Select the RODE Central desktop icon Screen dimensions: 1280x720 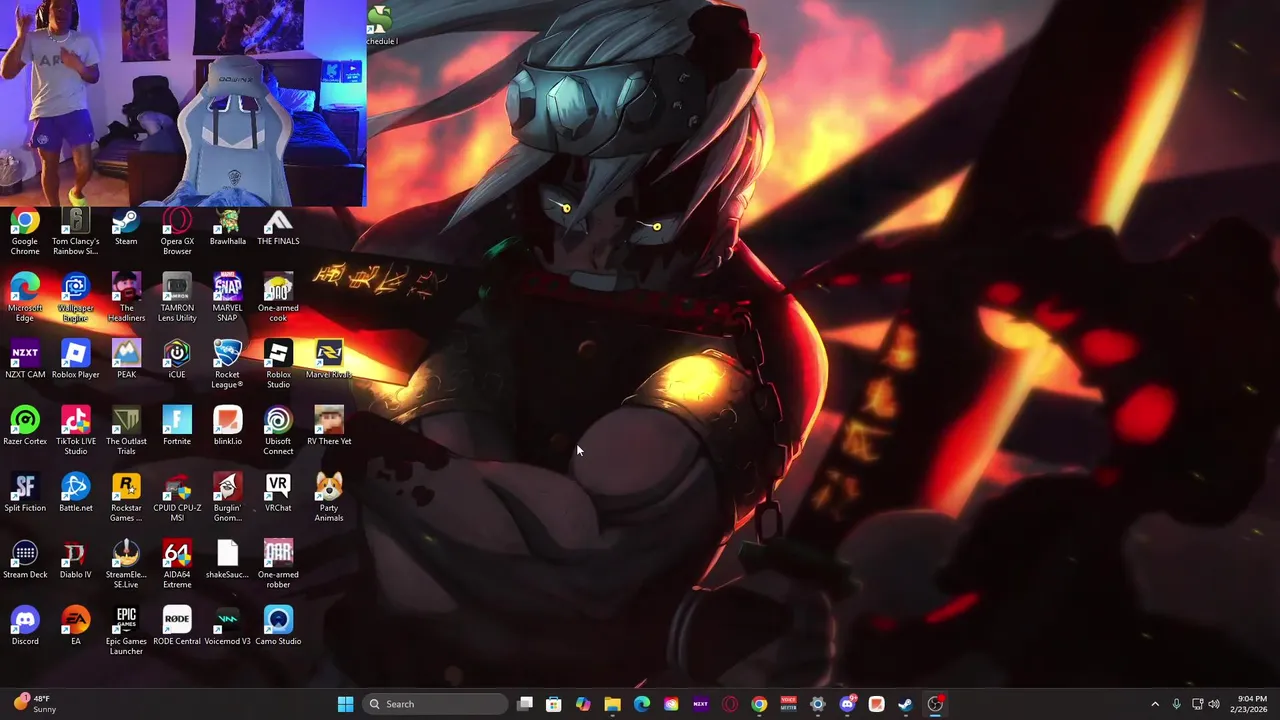177,626
